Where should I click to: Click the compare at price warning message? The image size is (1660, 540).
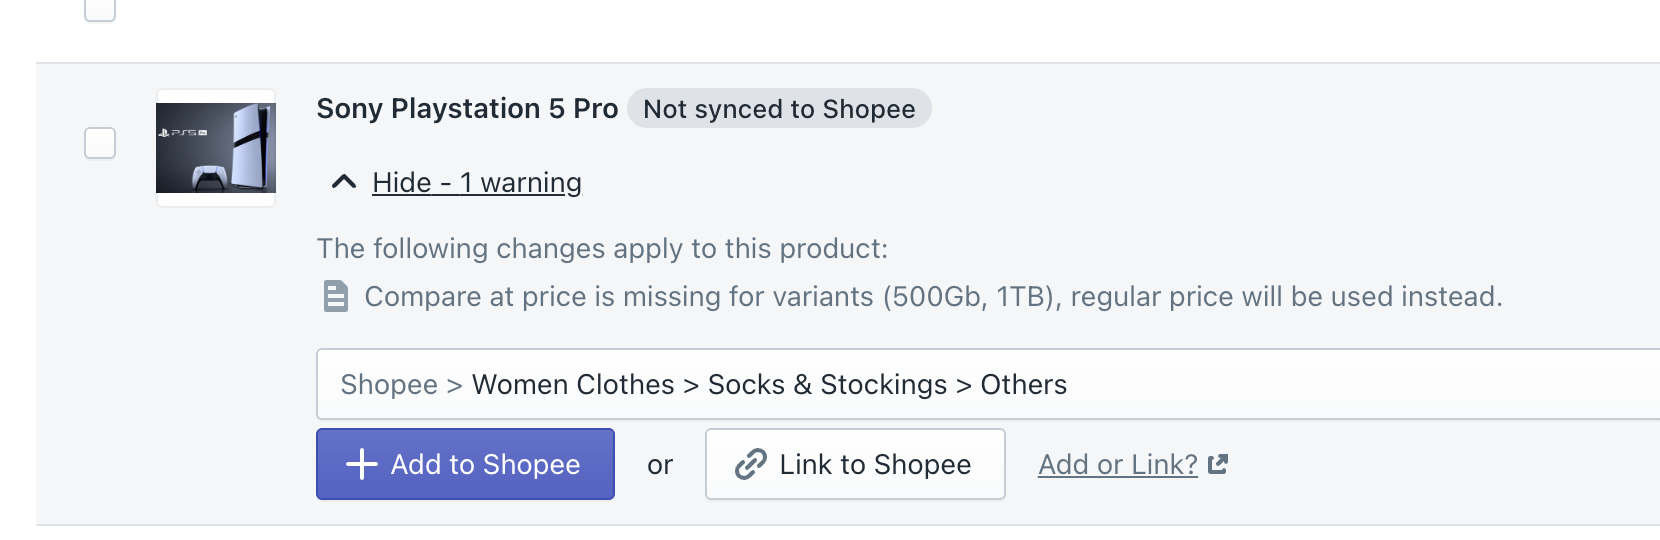pyautogui.click(x=932, y=297)
